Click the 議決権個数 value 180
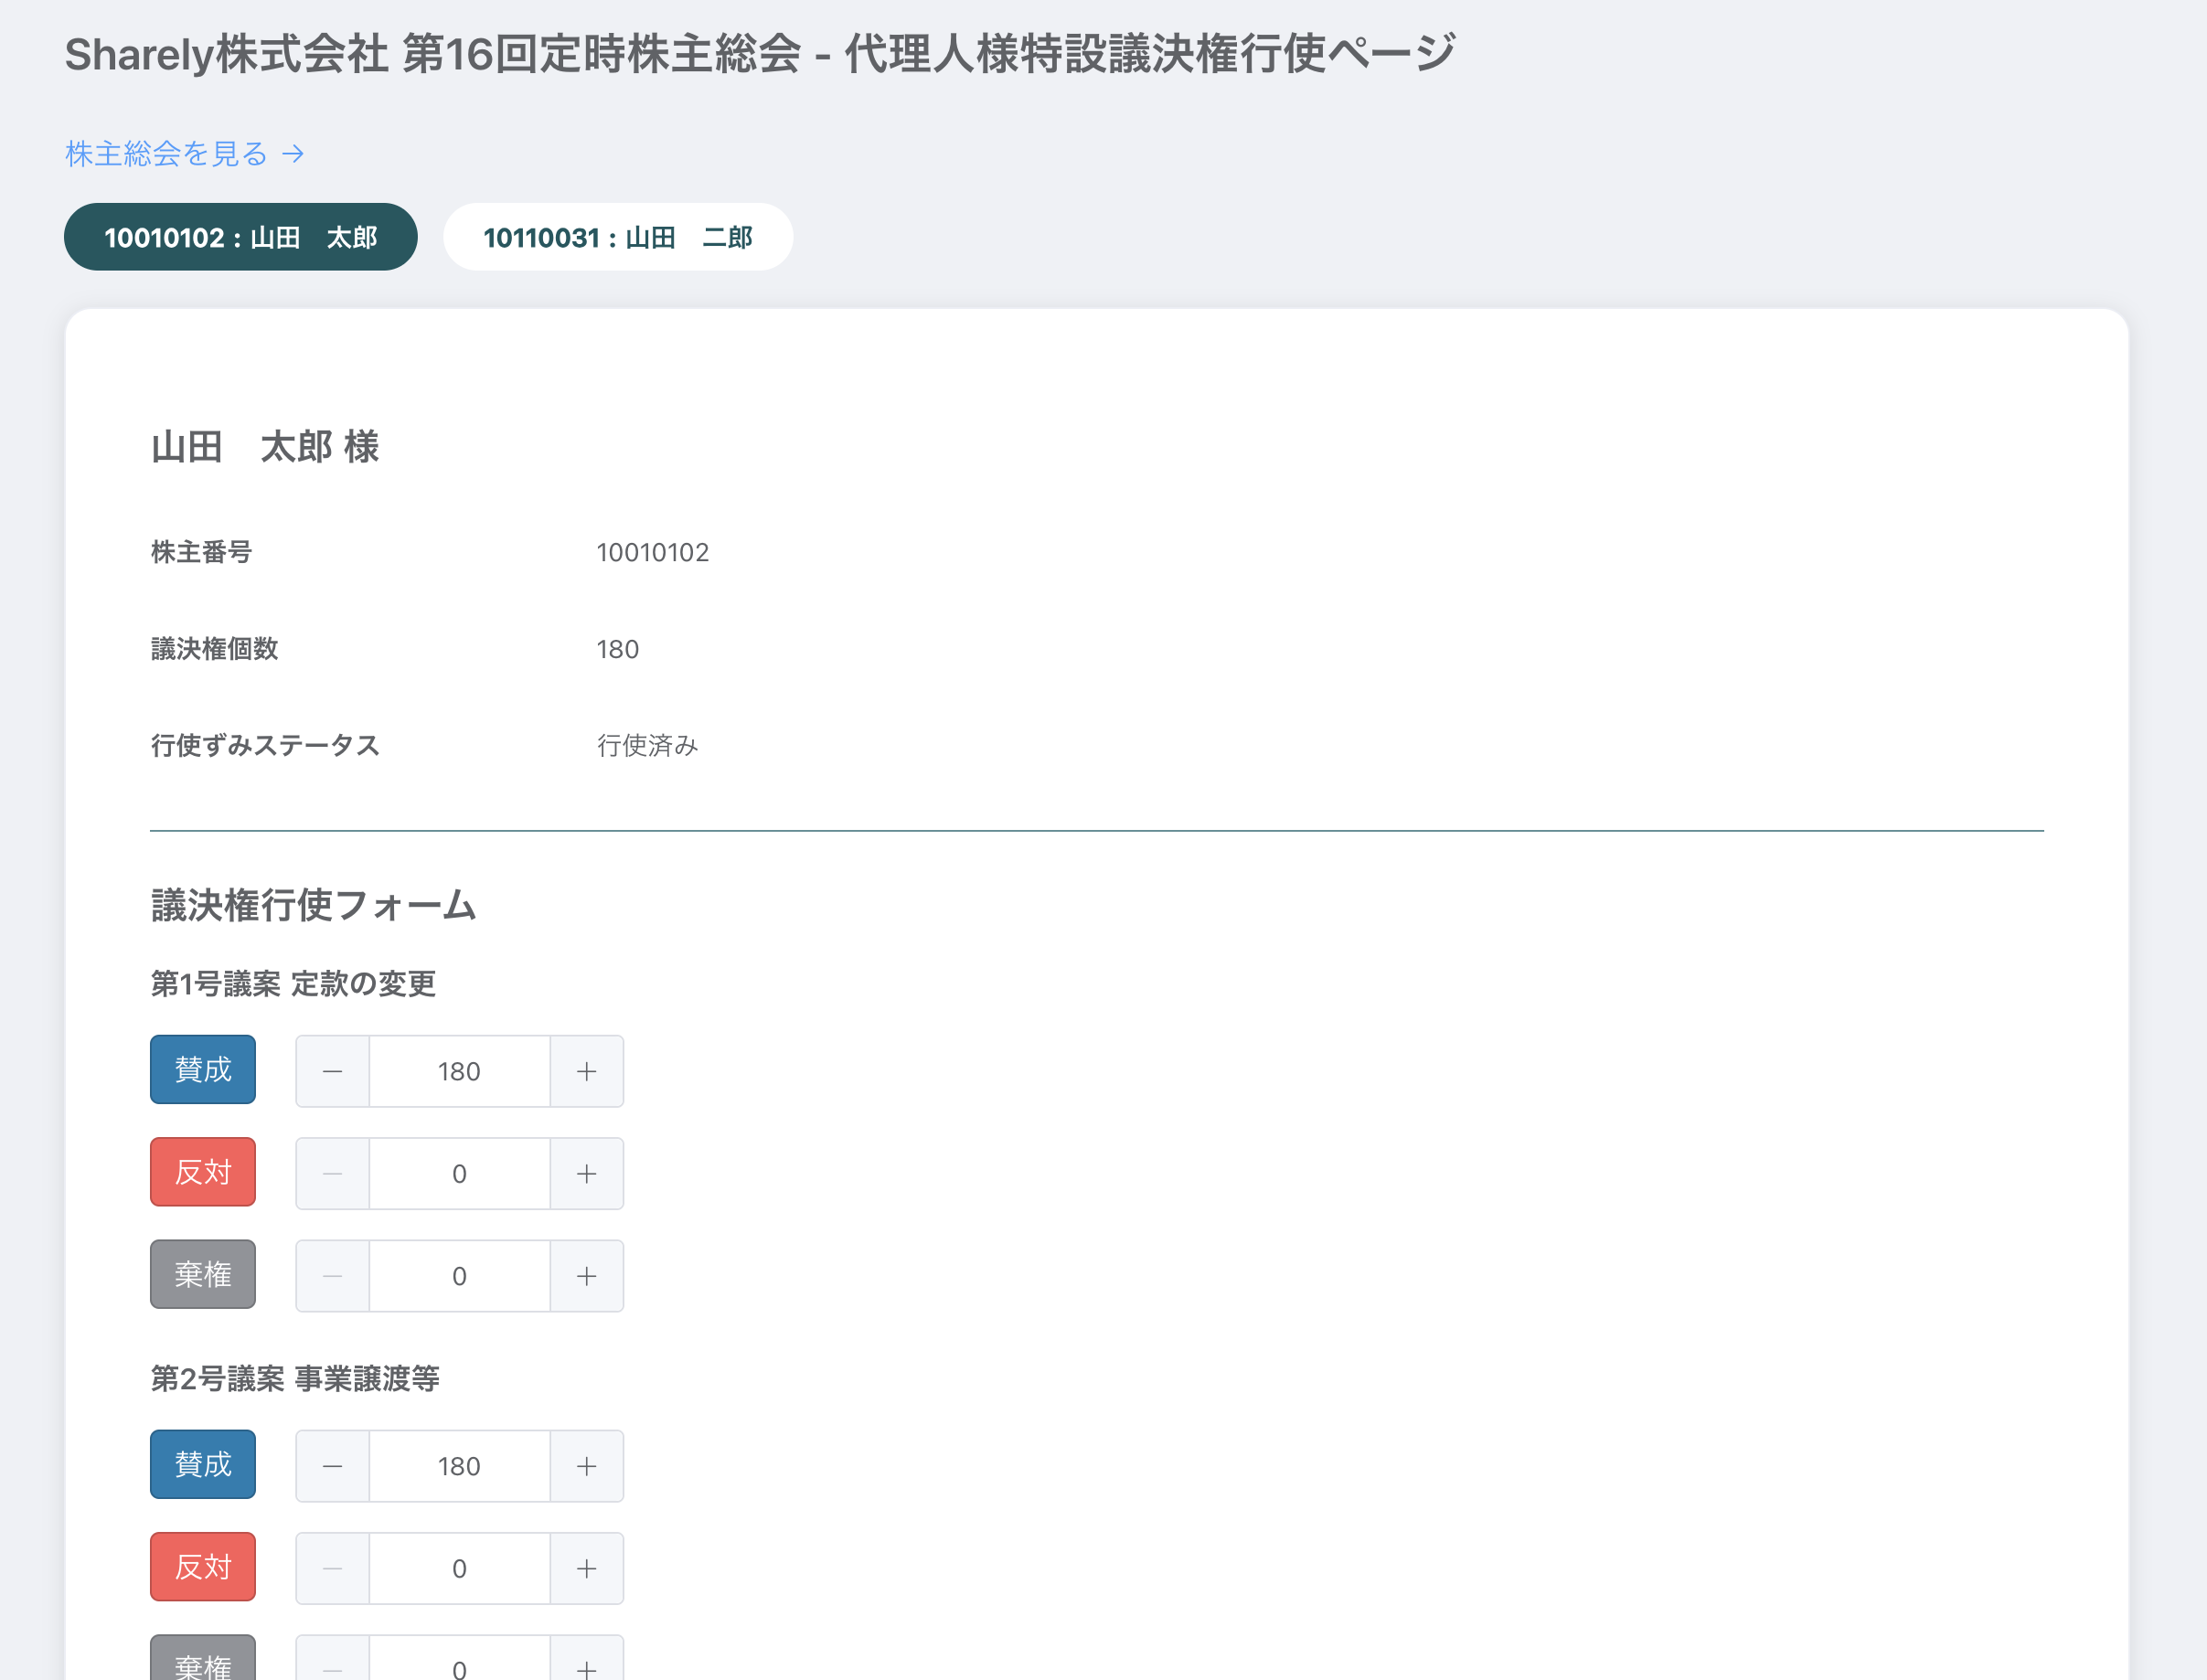2207x1680 pixels. click(618, 649)
